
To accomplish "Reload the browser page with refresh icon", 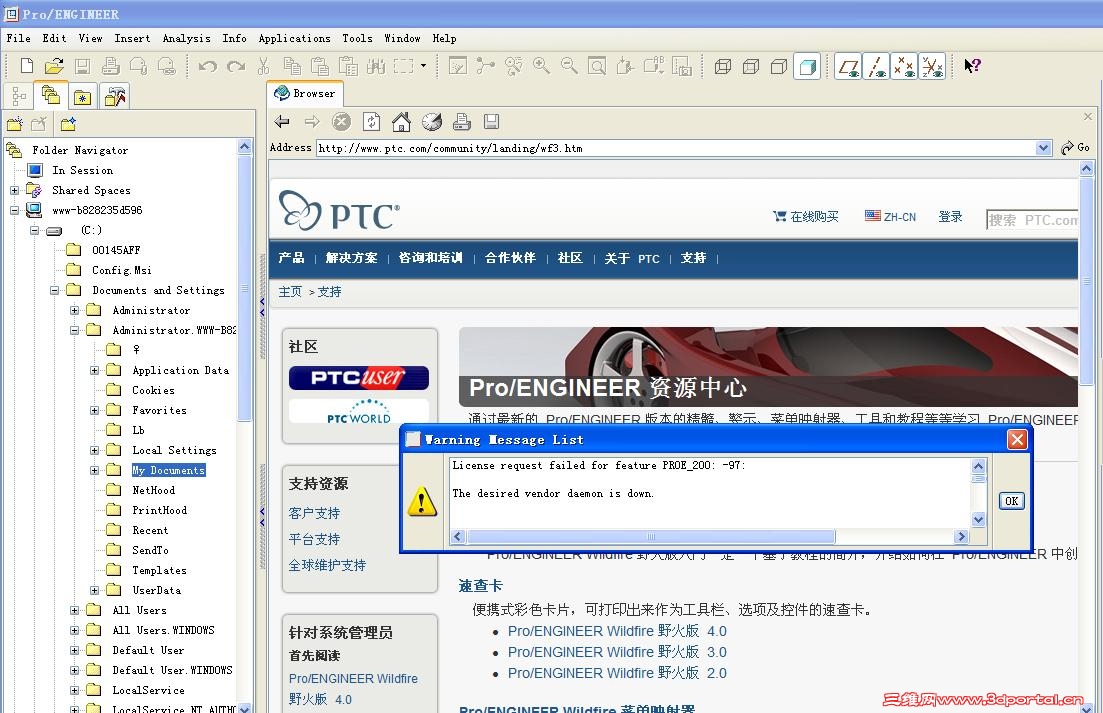I will tap(371, 122).
